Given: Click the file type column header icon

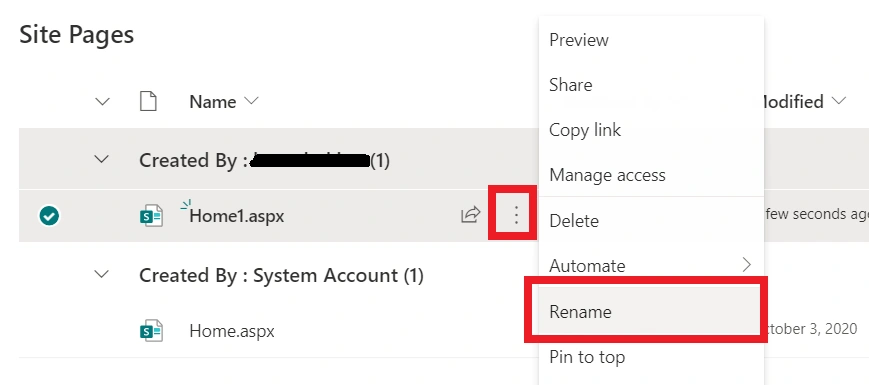Looking at the screenshot, I should pos(148,101).
